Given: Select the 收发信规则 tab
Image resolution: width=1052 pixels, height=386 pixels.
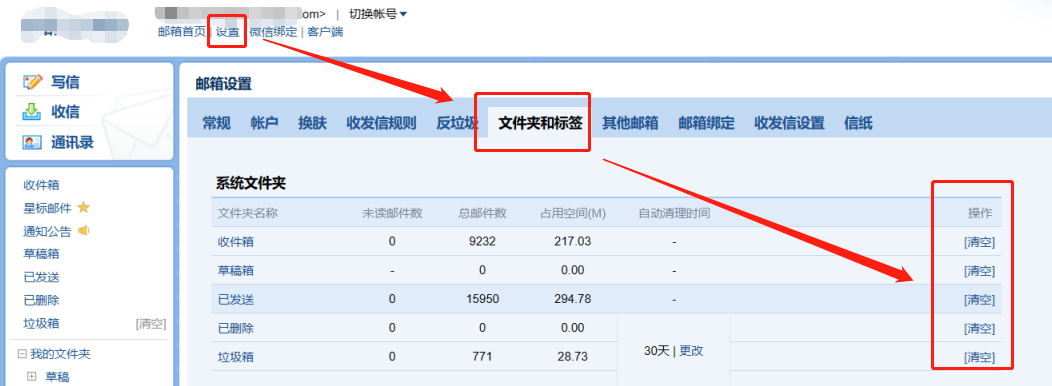Looking at the screenshot, I should pos(381,124).
